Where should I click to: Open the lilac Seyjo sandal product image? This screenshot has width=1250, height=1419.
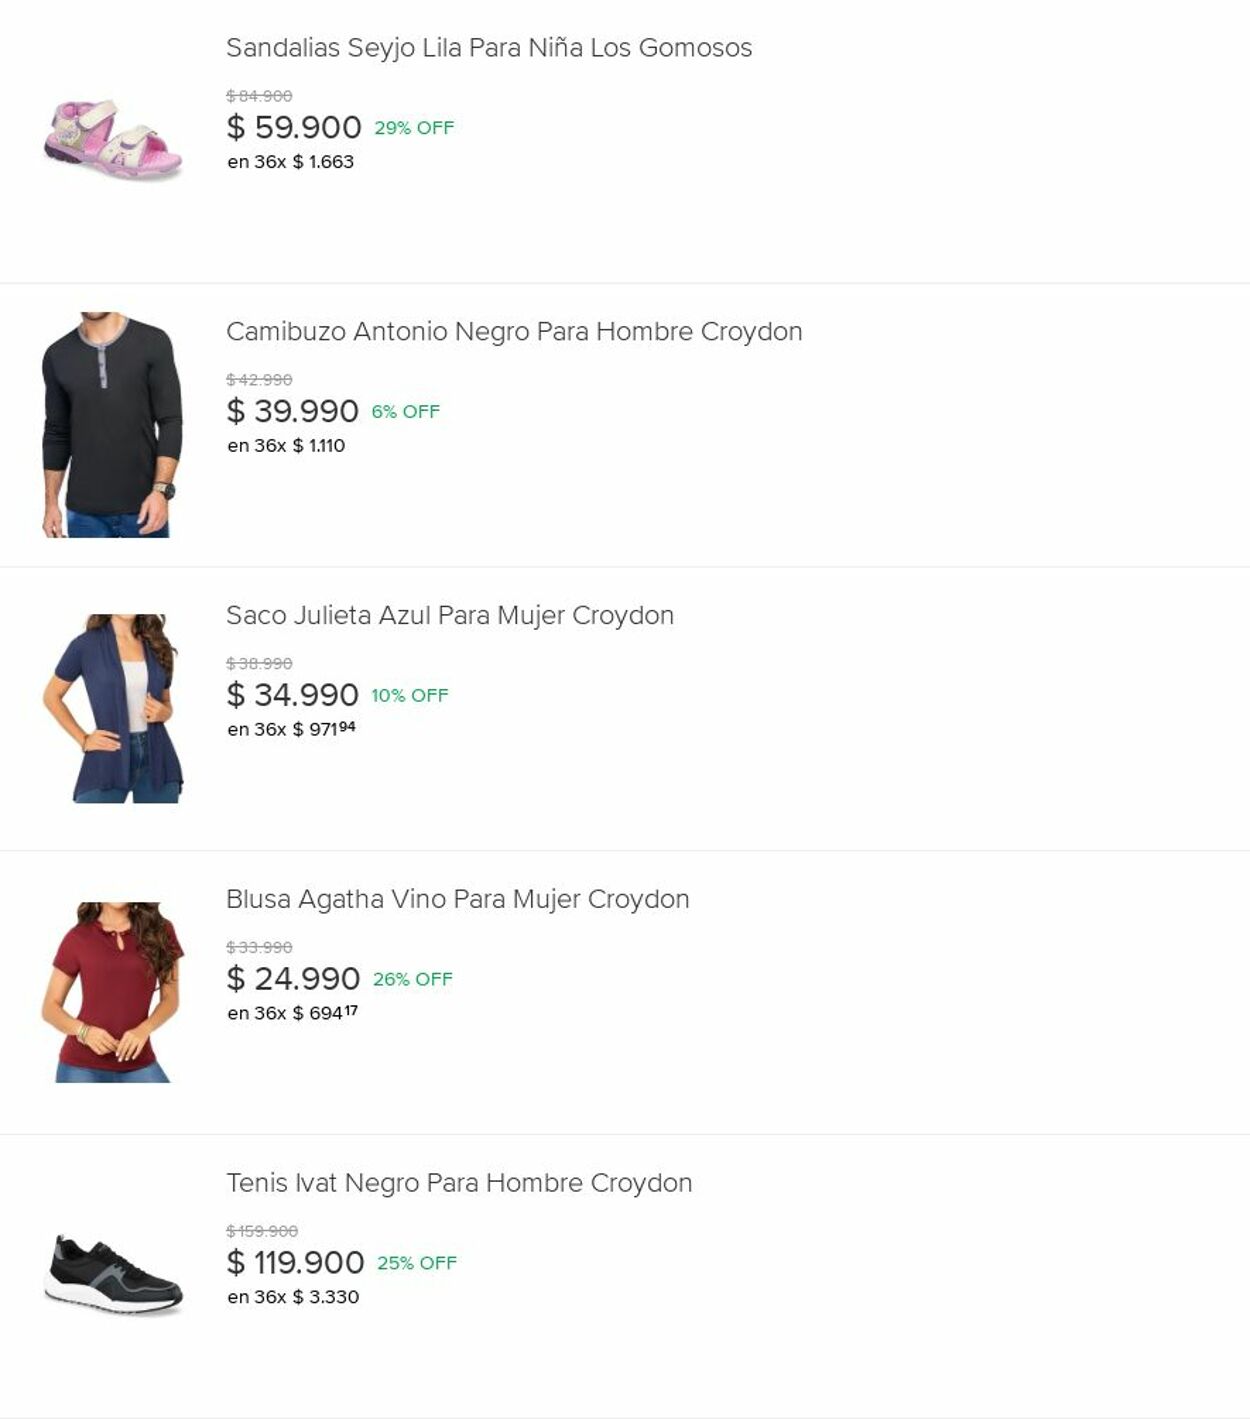pos(113,141)
